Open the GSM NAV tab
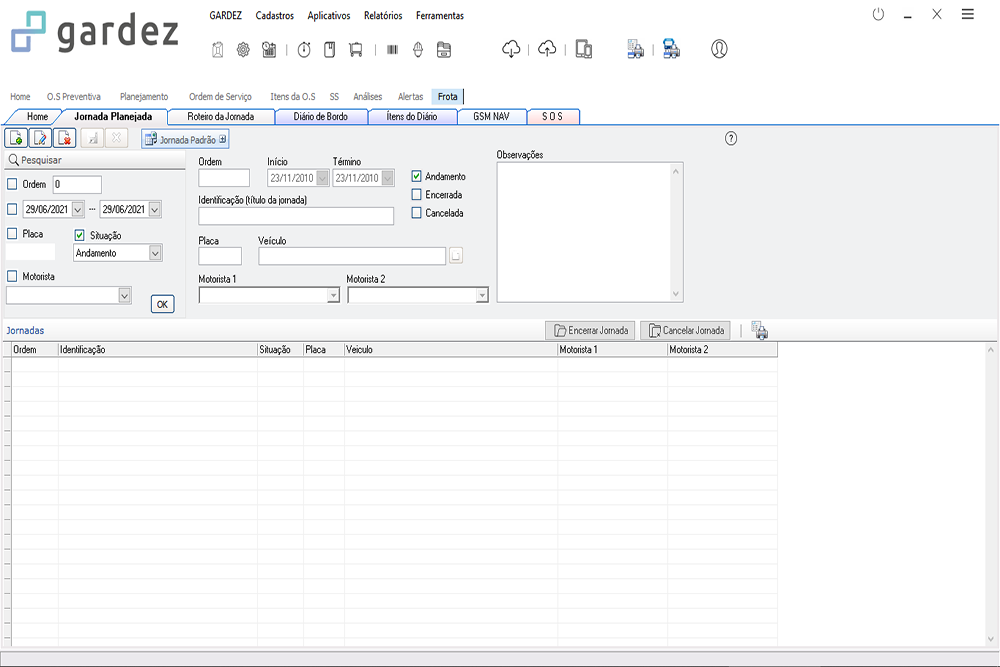The width and height of the screenshot is (1000, 667). [x=492, y=117]
